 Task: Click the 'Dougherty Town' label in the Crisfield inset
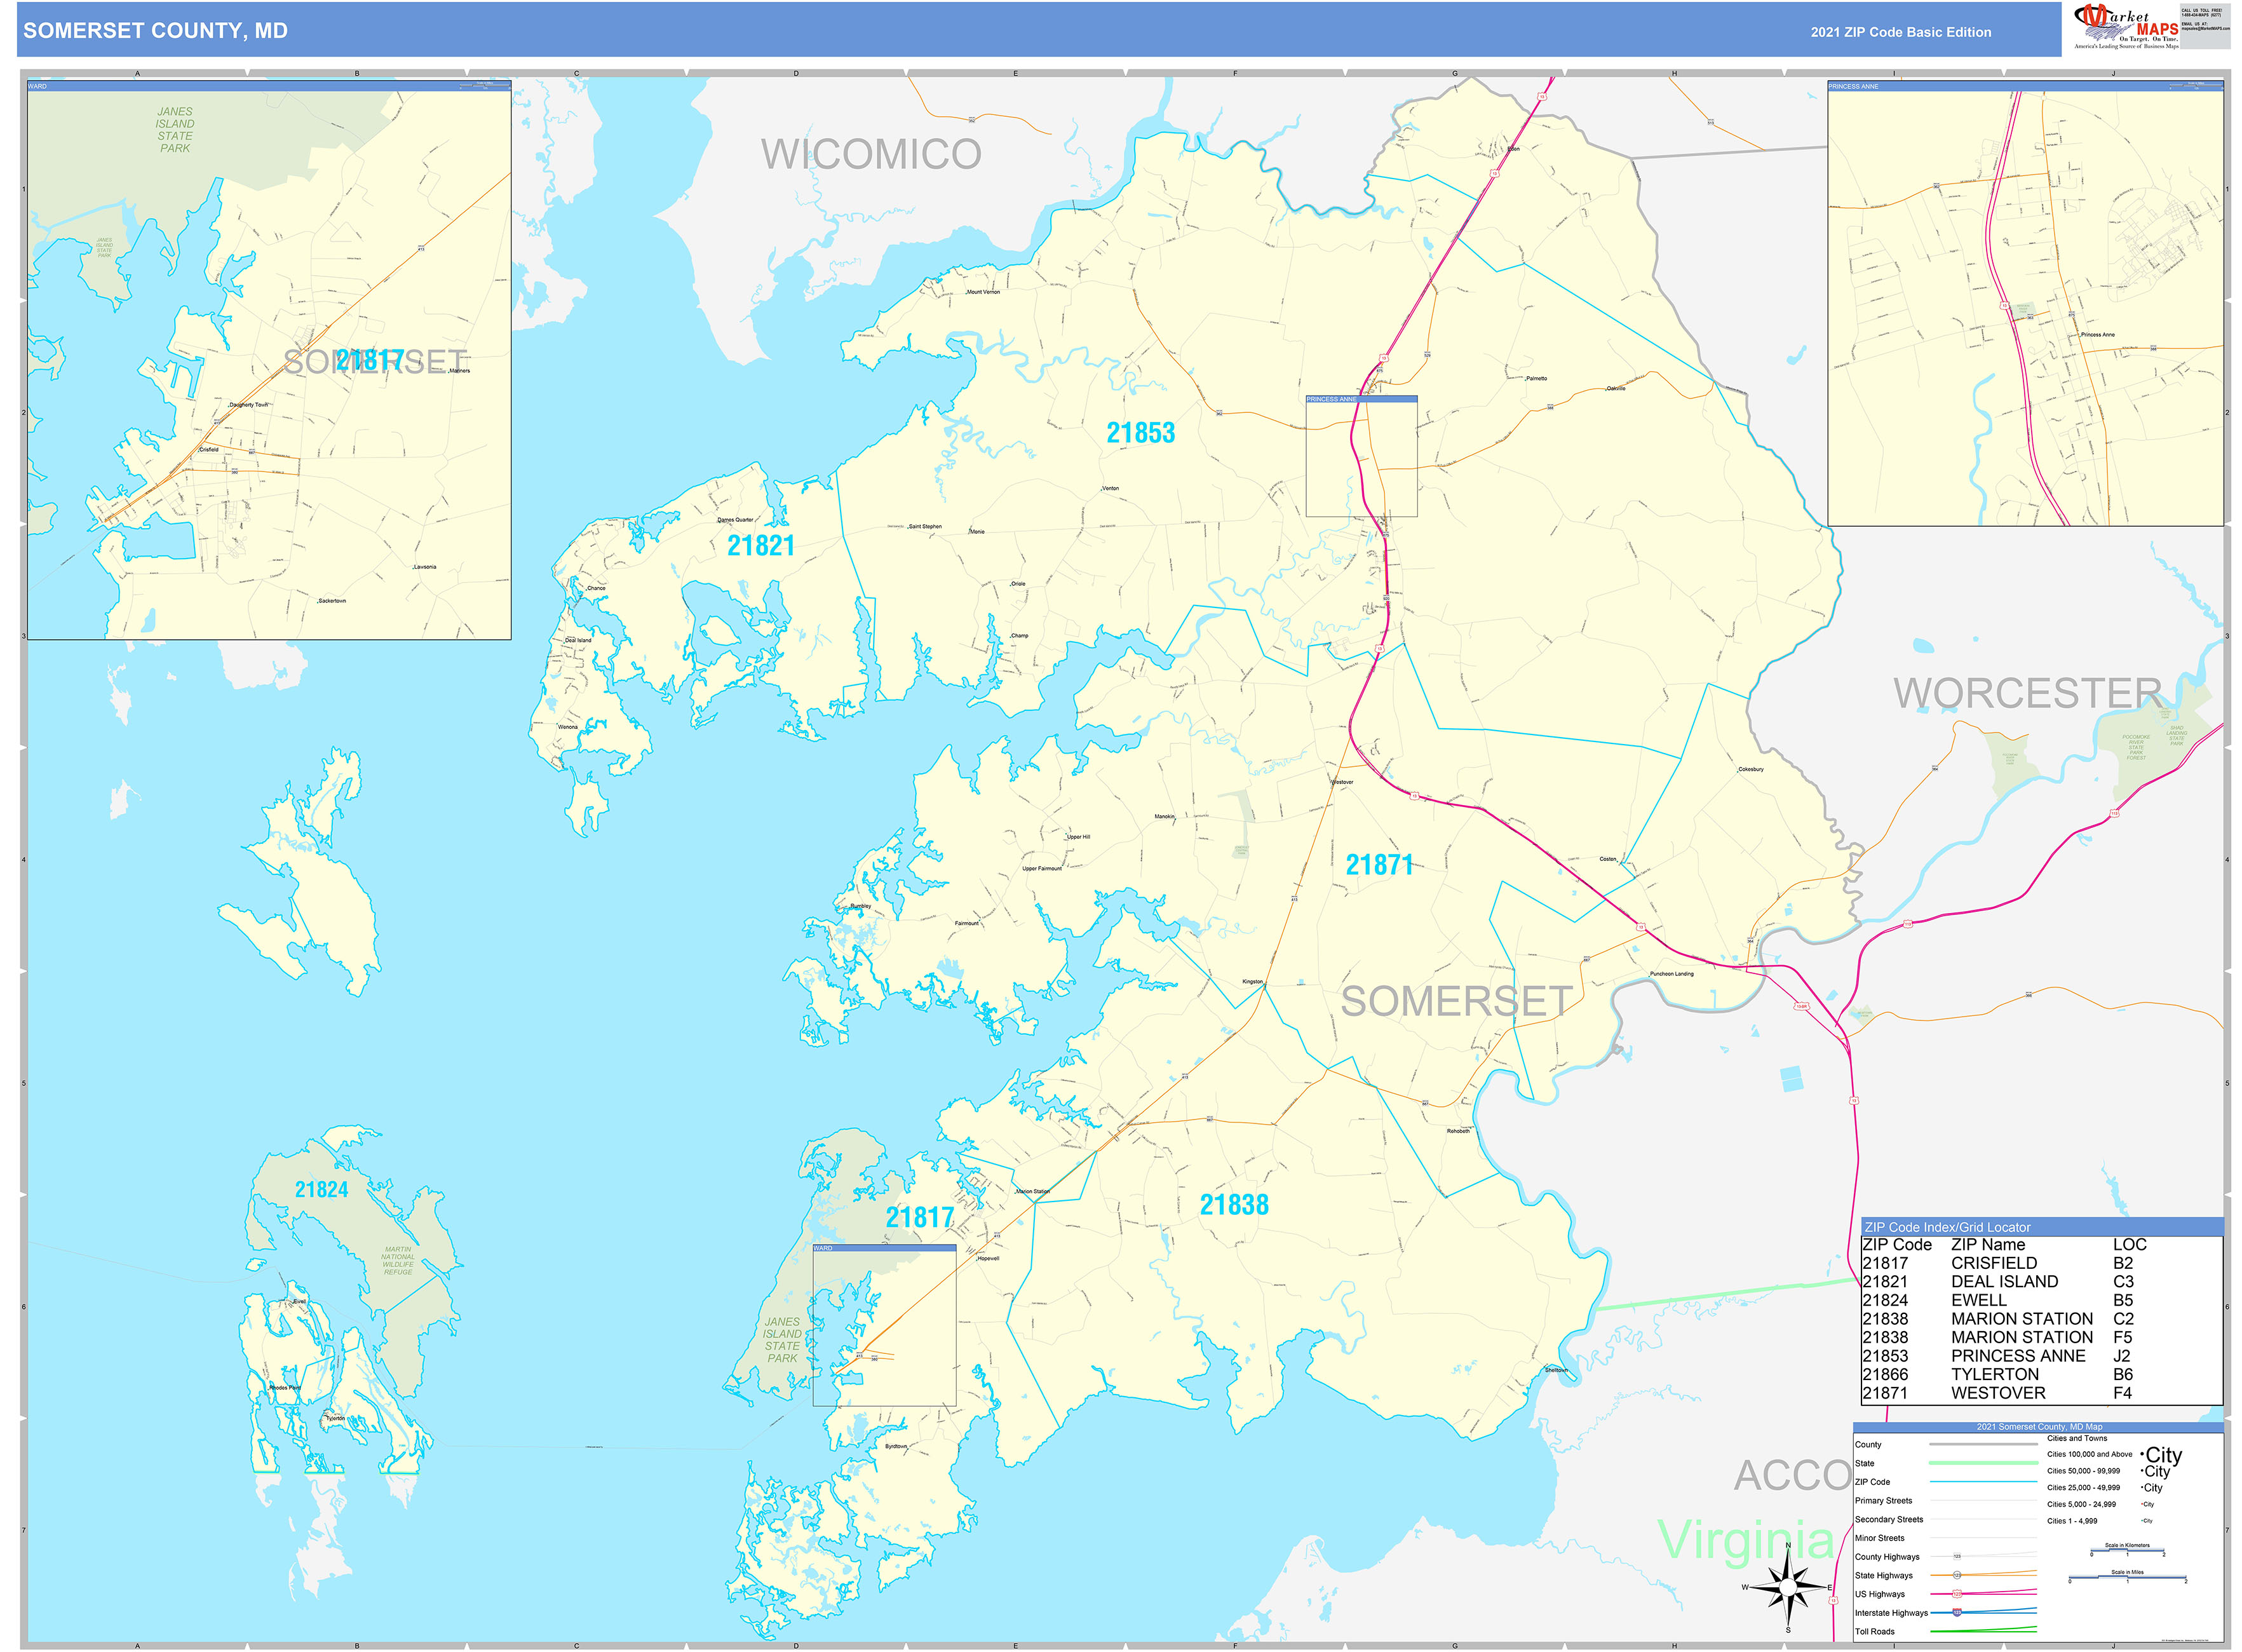pos(248,405)
